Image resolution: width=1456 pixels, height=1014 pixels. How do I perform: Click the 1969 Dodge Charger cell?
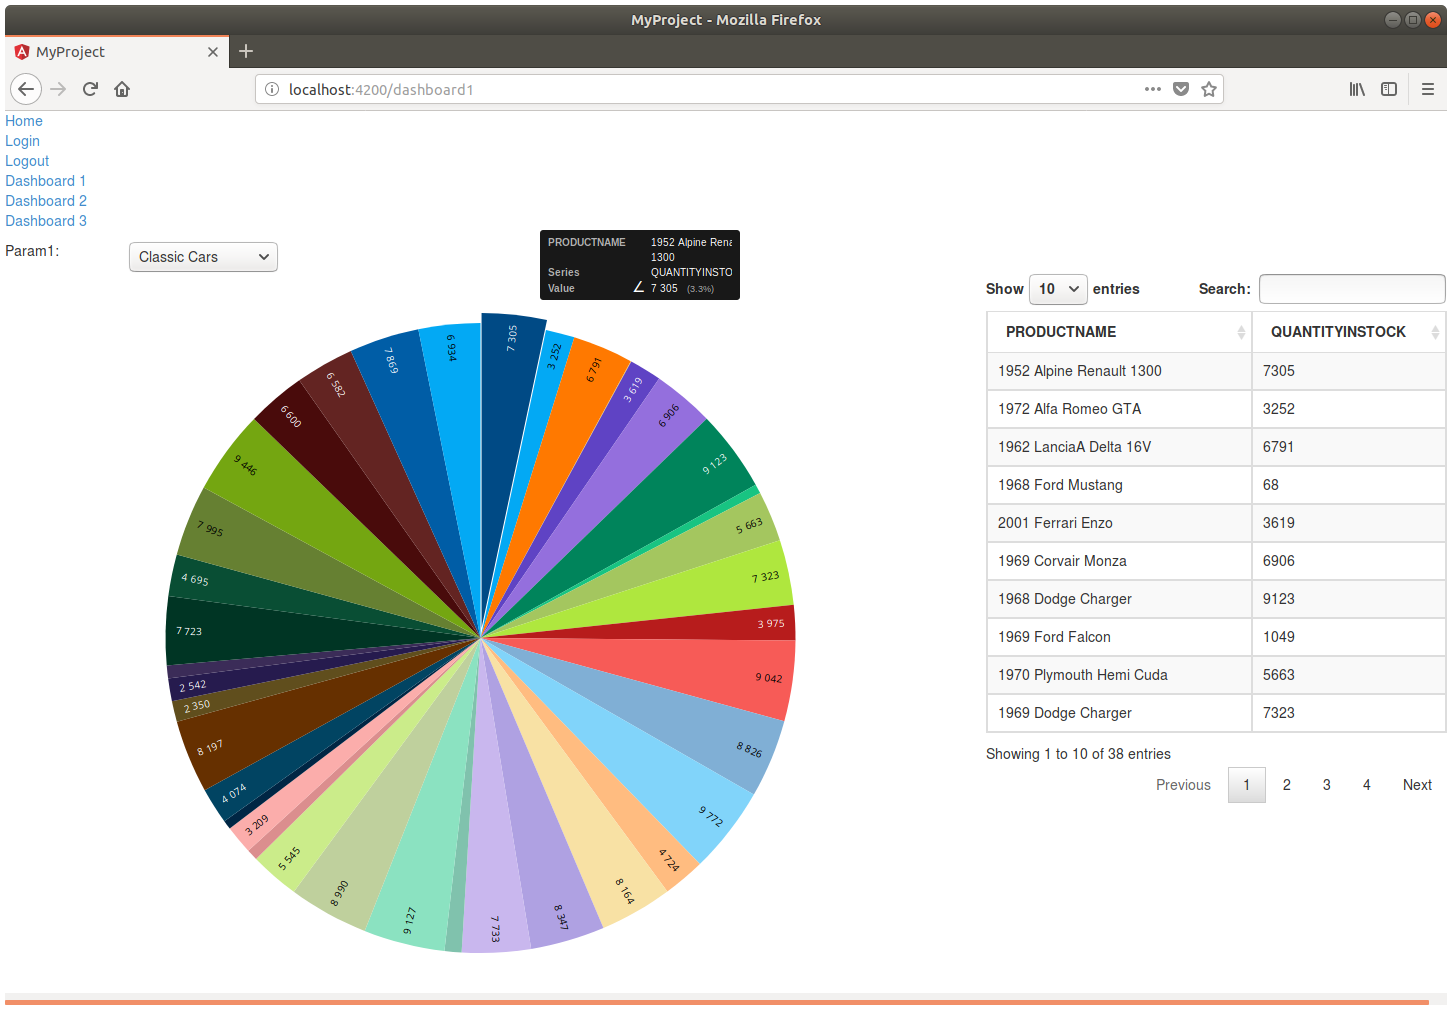click(x=1119, y=713)
